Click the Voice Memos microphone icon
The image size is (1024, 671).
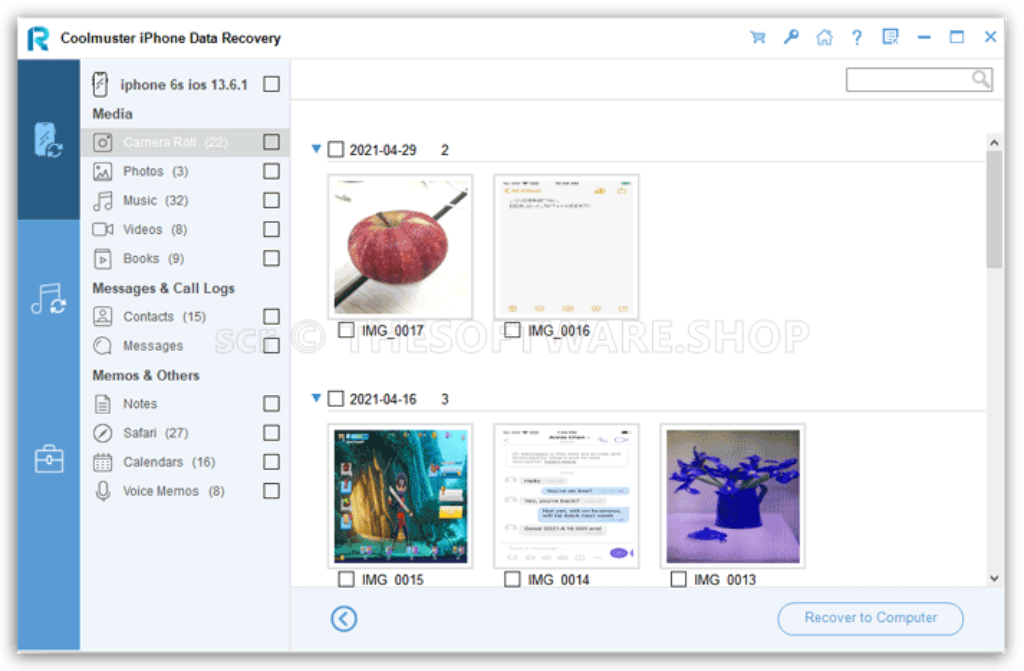tap(103, 491)
